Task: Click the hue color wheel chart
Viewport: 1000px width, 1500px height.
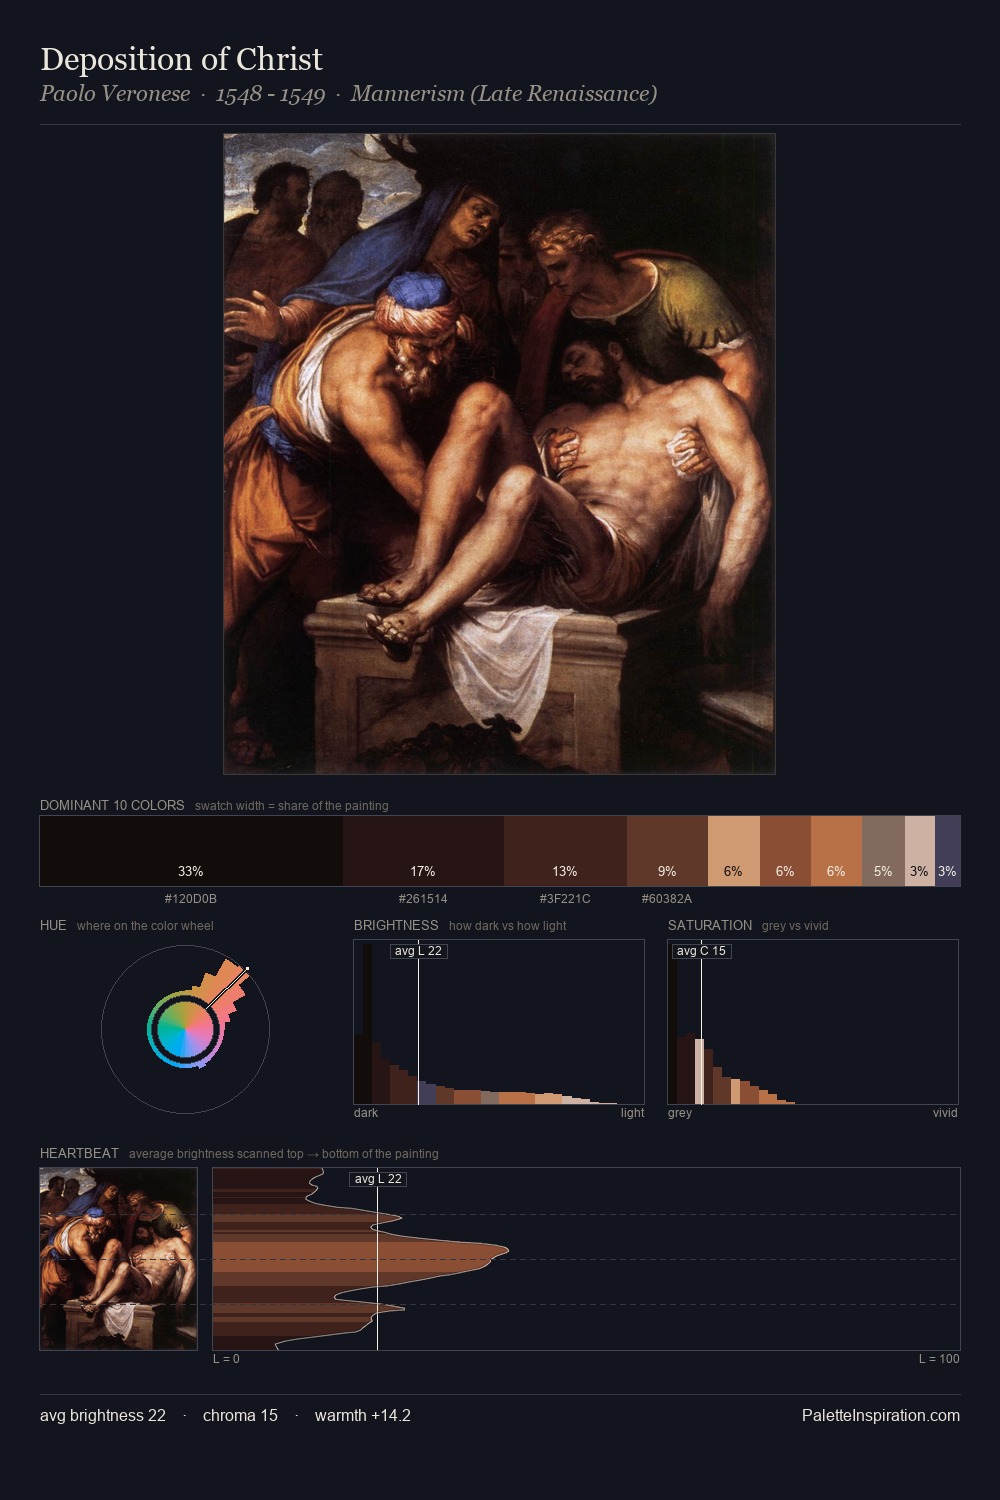Action: click(x=185, y=1029)
